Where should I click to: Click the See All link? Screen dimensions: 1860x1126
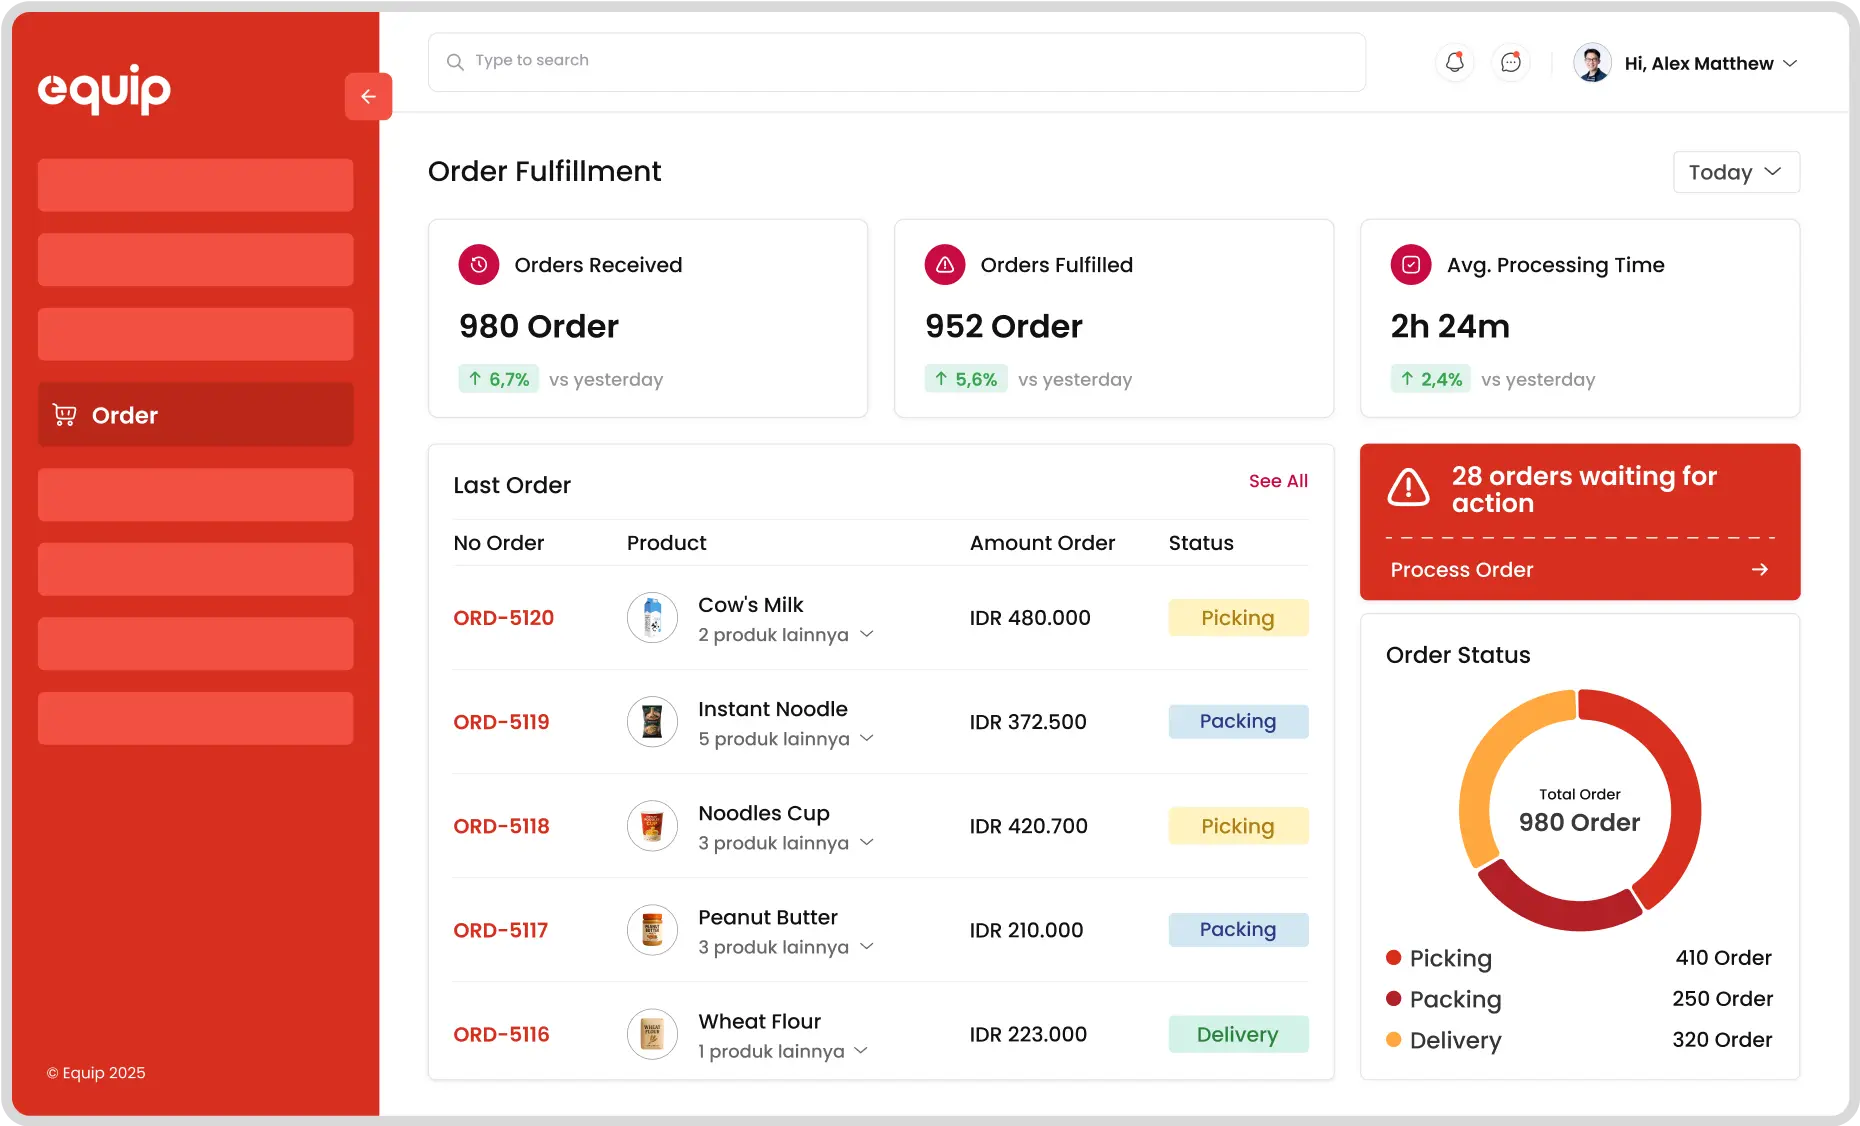point(1278,481)
